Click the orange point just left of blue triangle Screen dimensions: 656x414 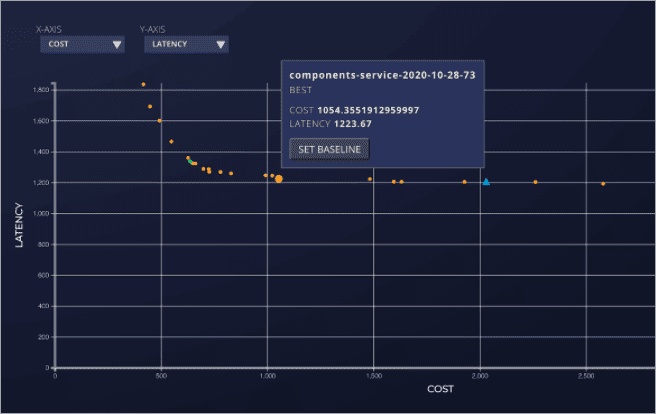464,182
